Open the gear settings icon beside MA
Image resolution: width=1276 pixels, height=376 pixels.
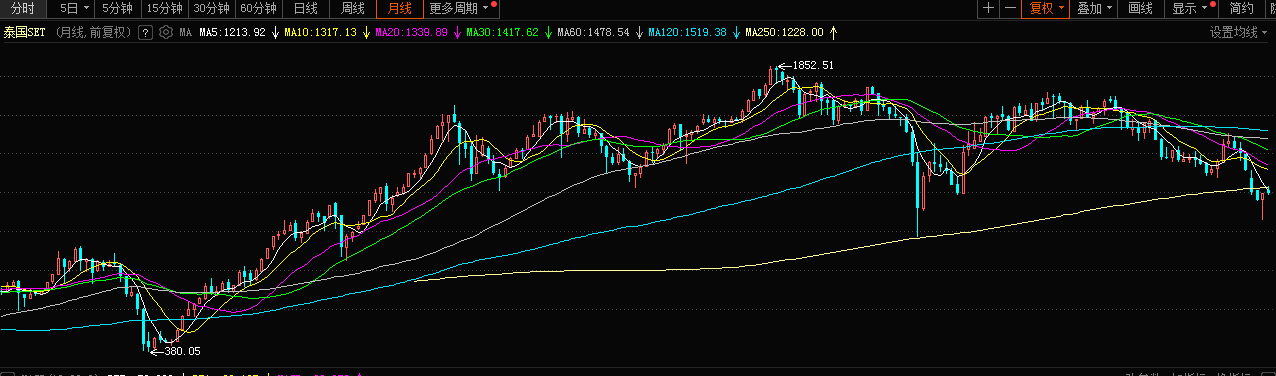(x=166, y=32)
